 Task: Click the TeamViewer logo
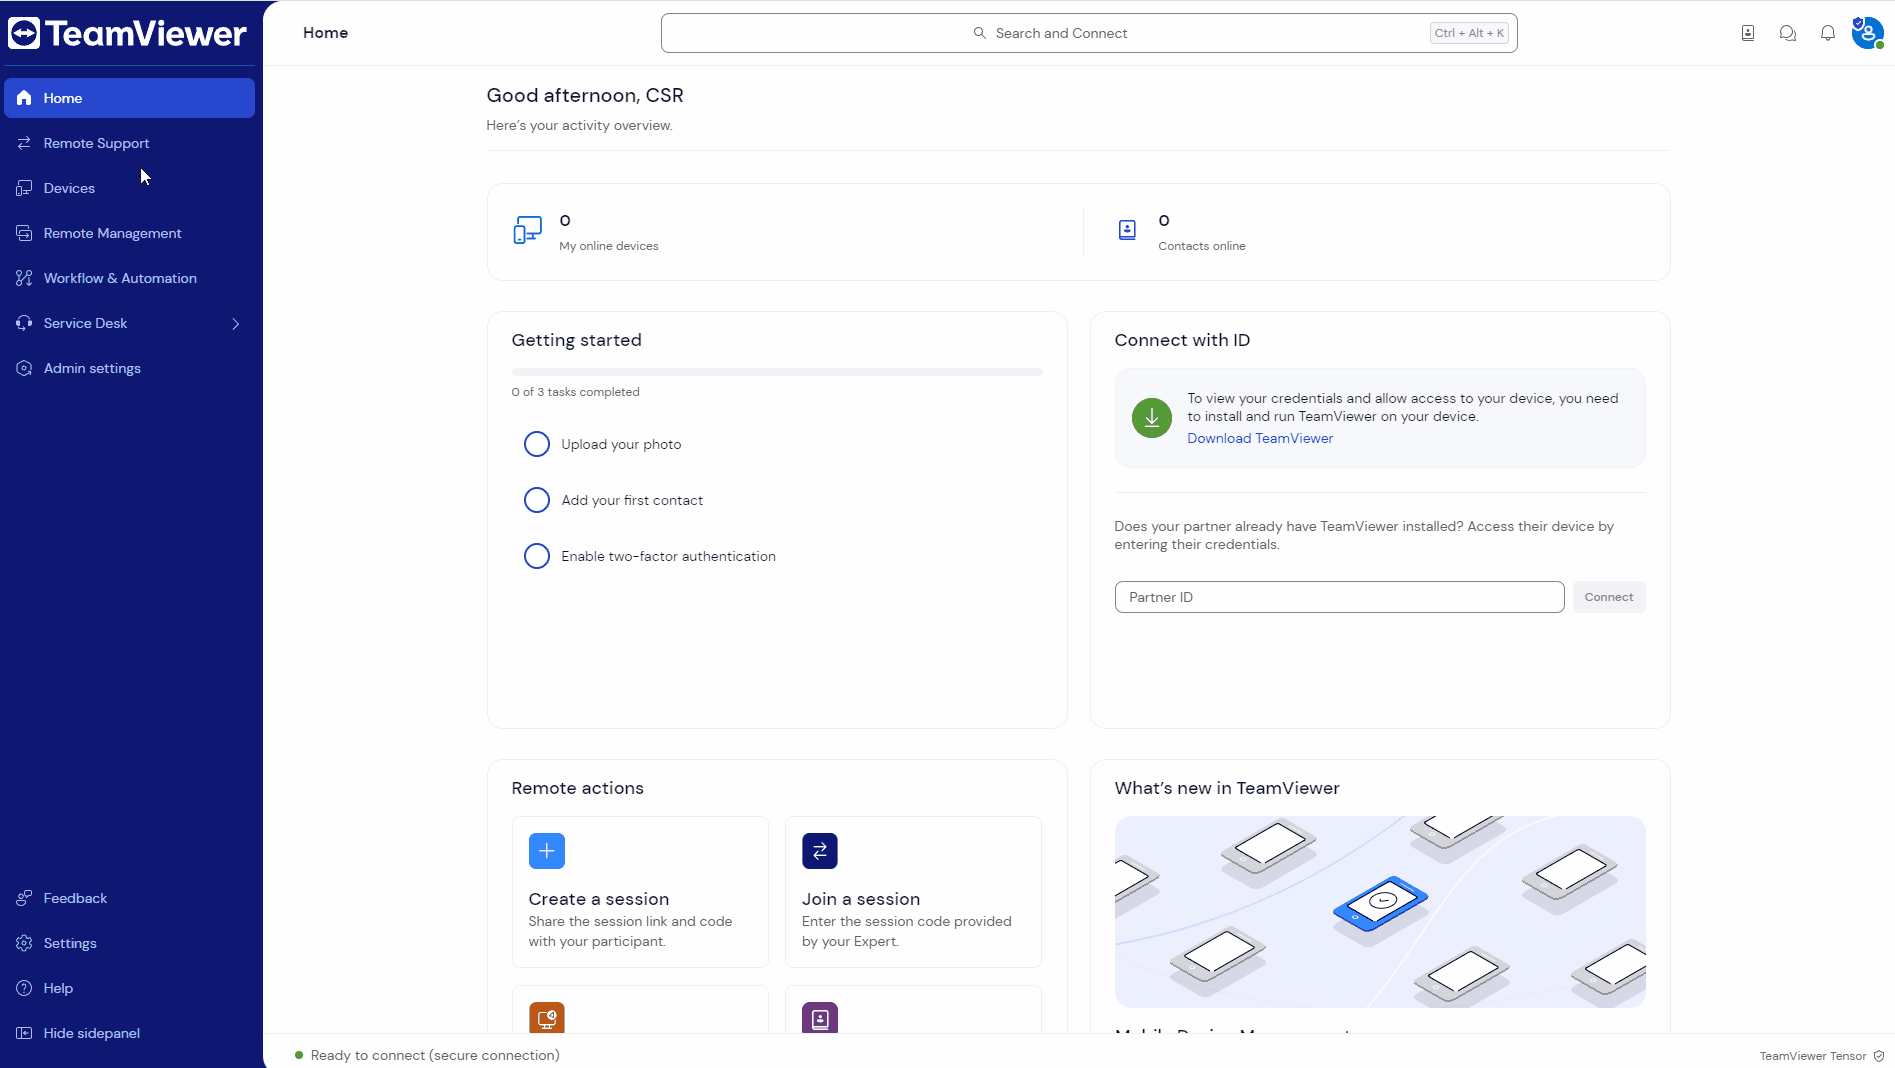tap(127, 33)
